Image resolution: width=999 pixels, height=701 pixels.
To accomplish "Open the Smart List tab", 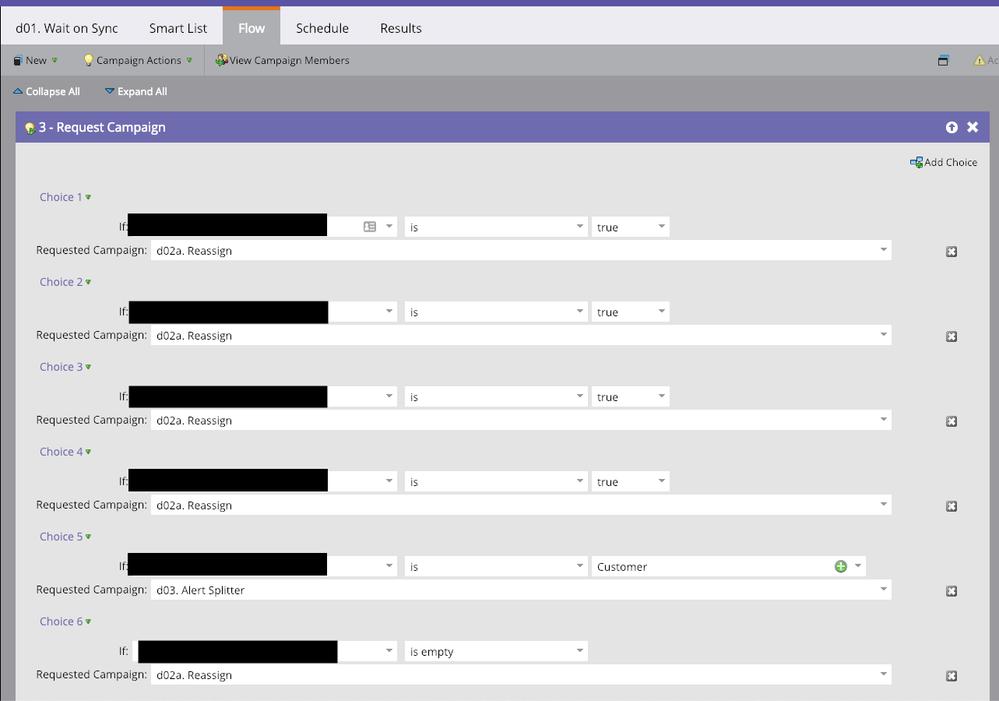I will tap(177, 28).
